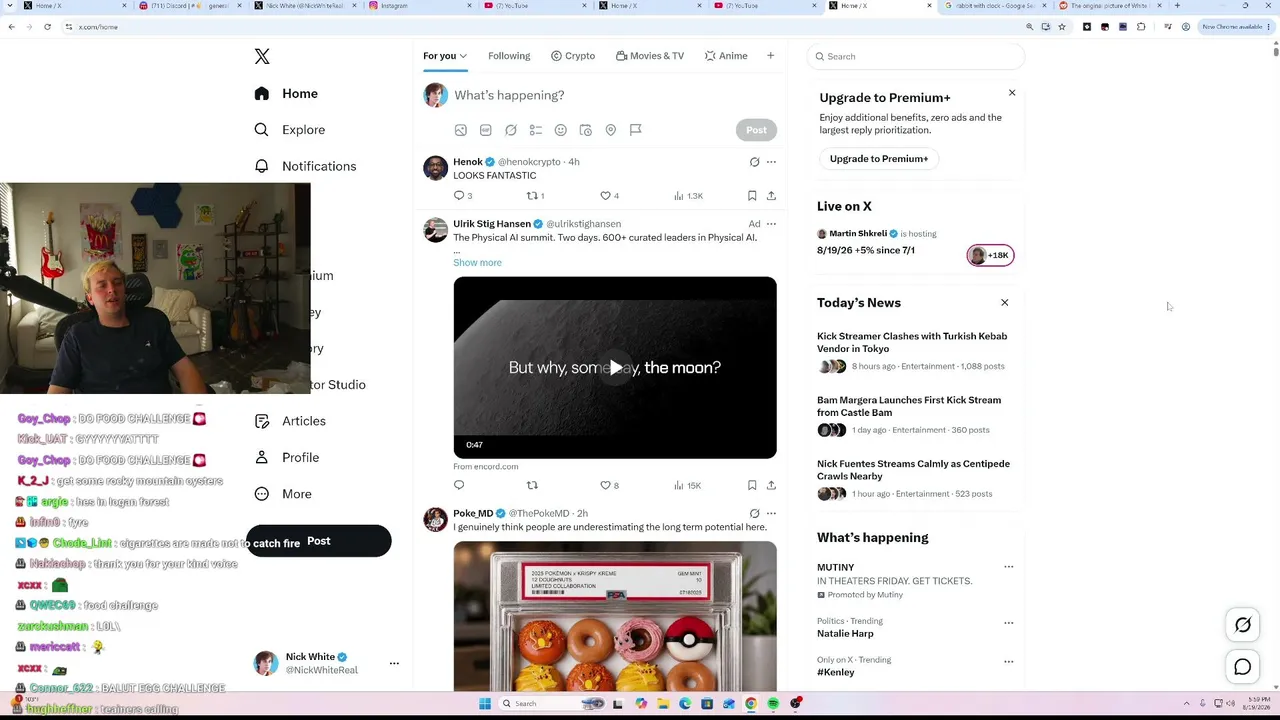
Task: Open the floating Messages chat button
Action: [x=1243, y=667]
